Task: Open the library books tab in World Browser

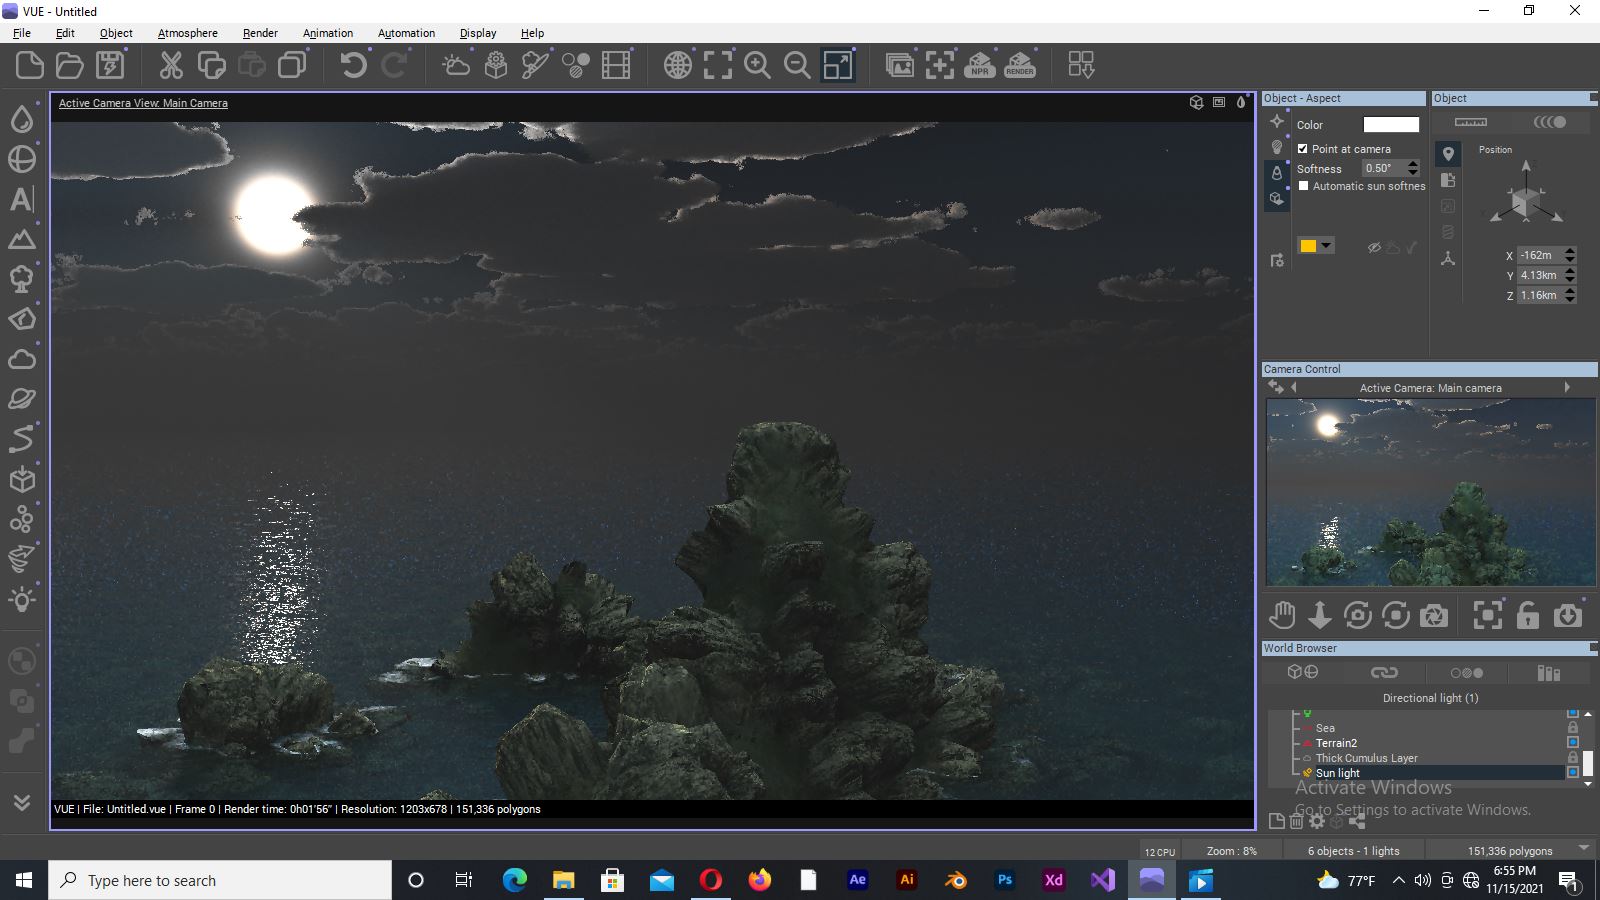Action: [x=1549, y=673]
